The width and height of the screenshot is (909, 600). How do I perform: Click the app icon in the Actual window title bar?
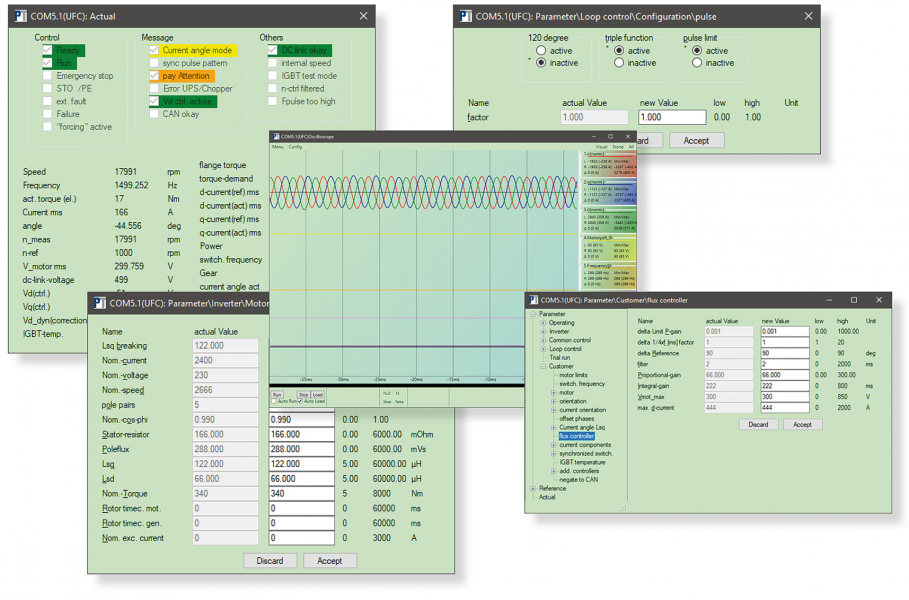[20, 16]
